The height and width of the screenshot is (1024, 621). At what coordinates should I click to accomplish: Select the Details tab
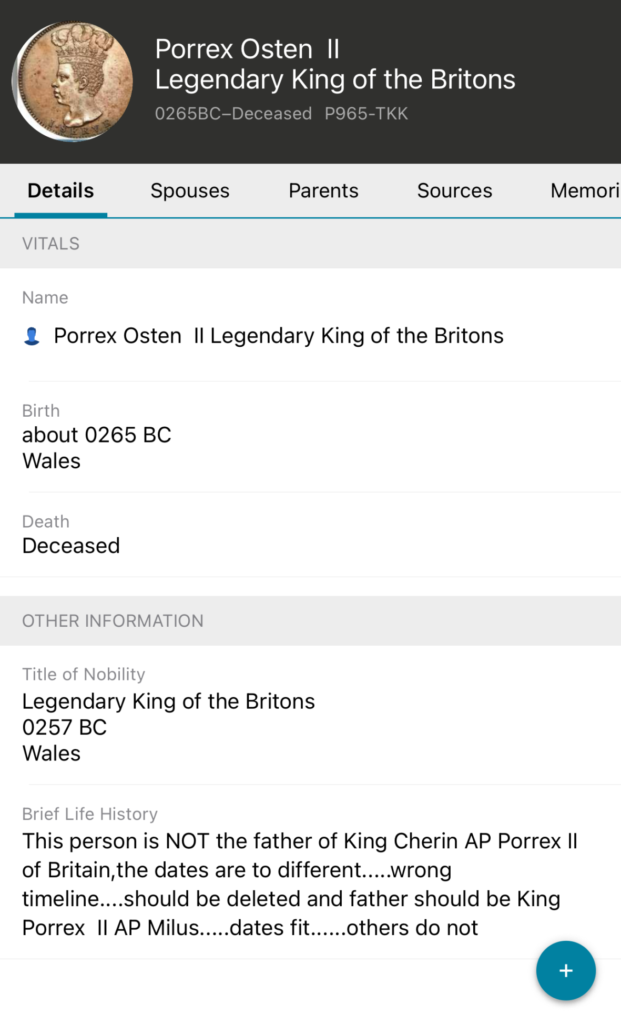(x=61, y=191)
